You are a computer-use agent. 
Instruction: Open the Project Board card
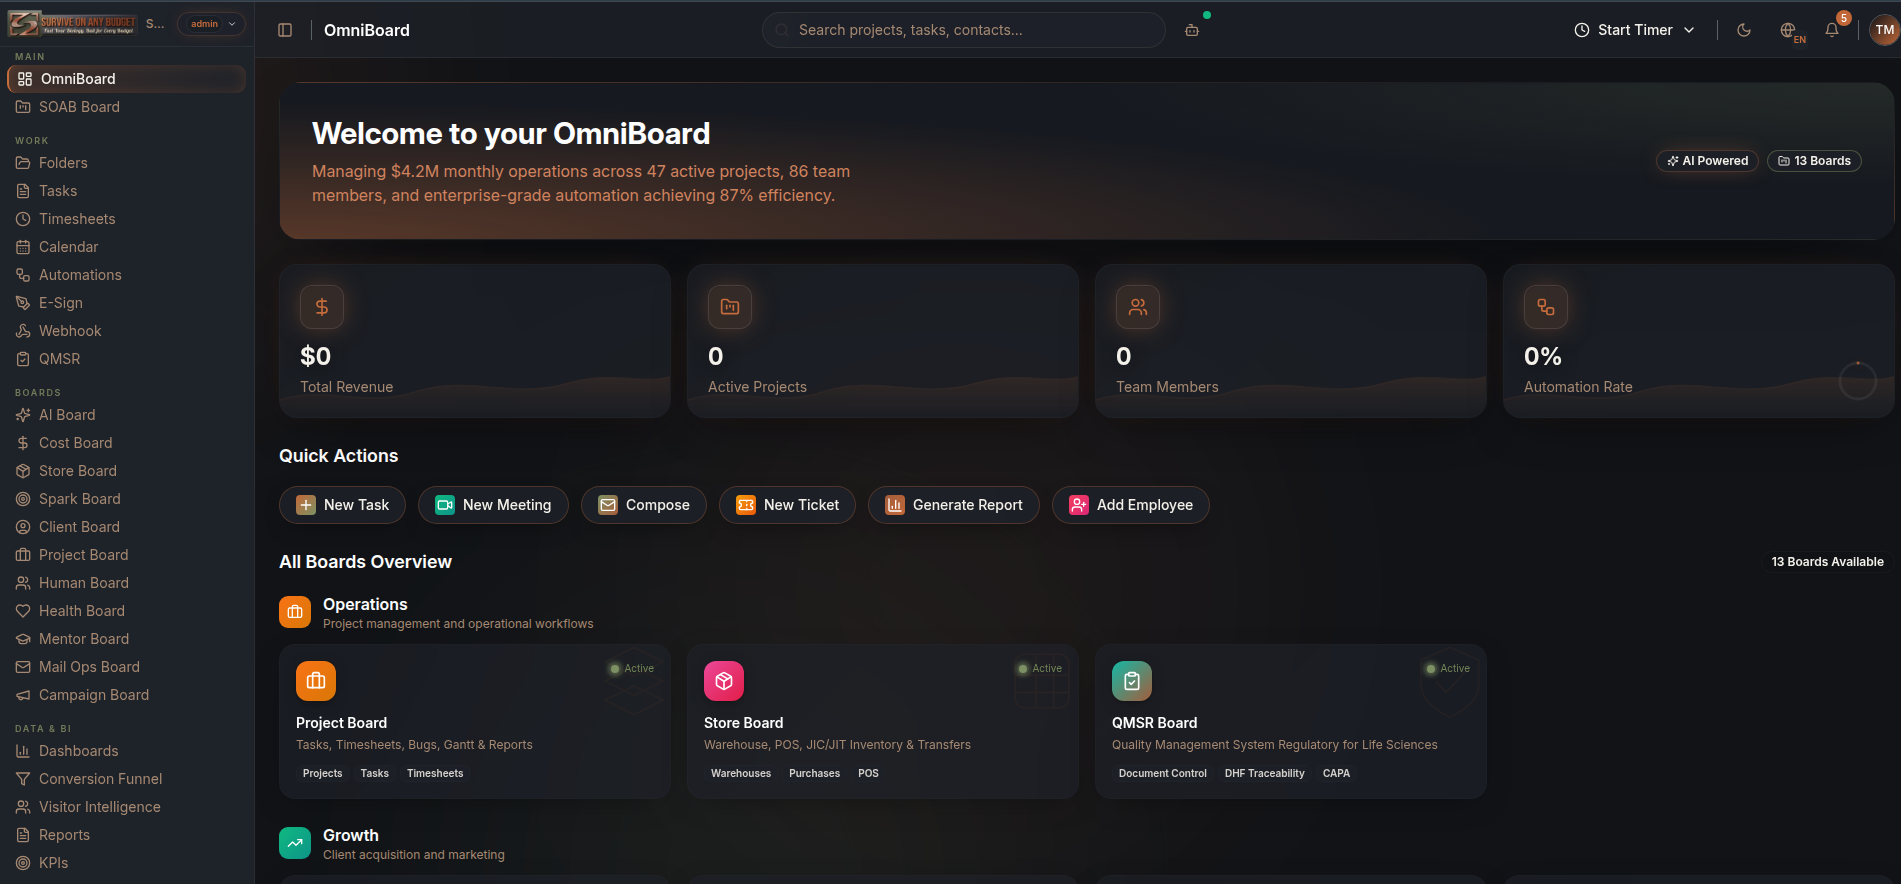[x=475, y=722]
